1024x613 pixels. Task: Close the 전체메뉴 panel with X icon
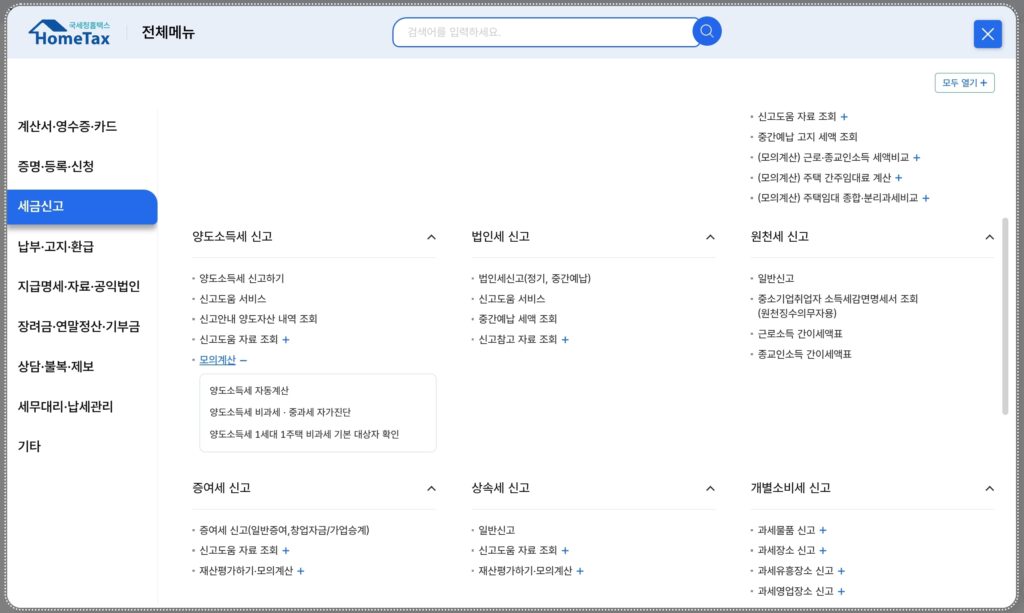(987, 34)
